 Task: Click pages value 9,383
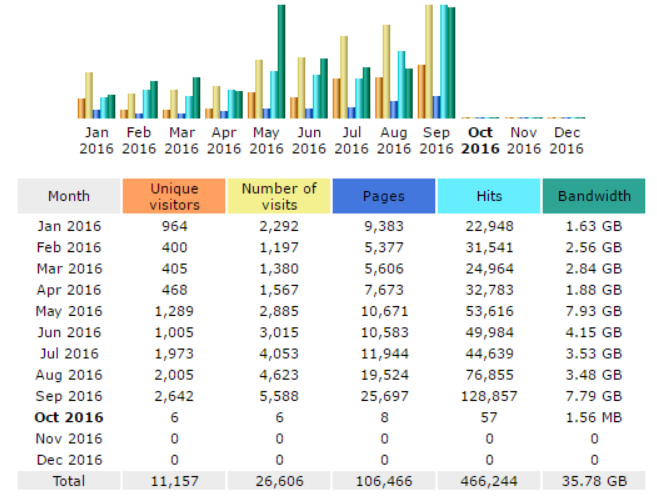point(384,226)
